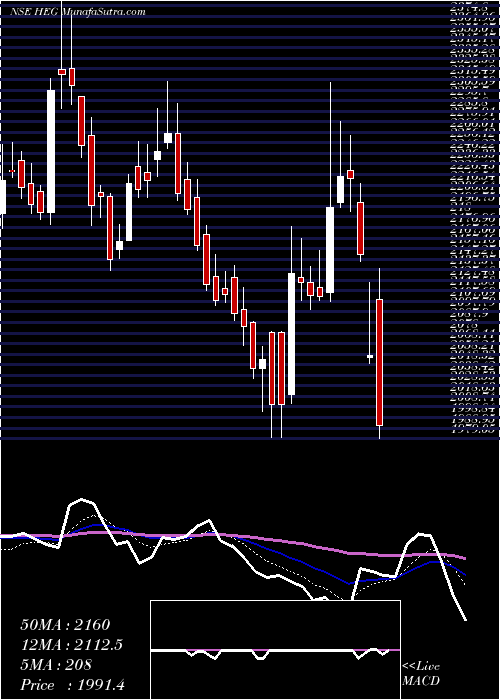Open the <<Live MACD label
The width and height of the screenshot is (500, 700).
(421, 674)
